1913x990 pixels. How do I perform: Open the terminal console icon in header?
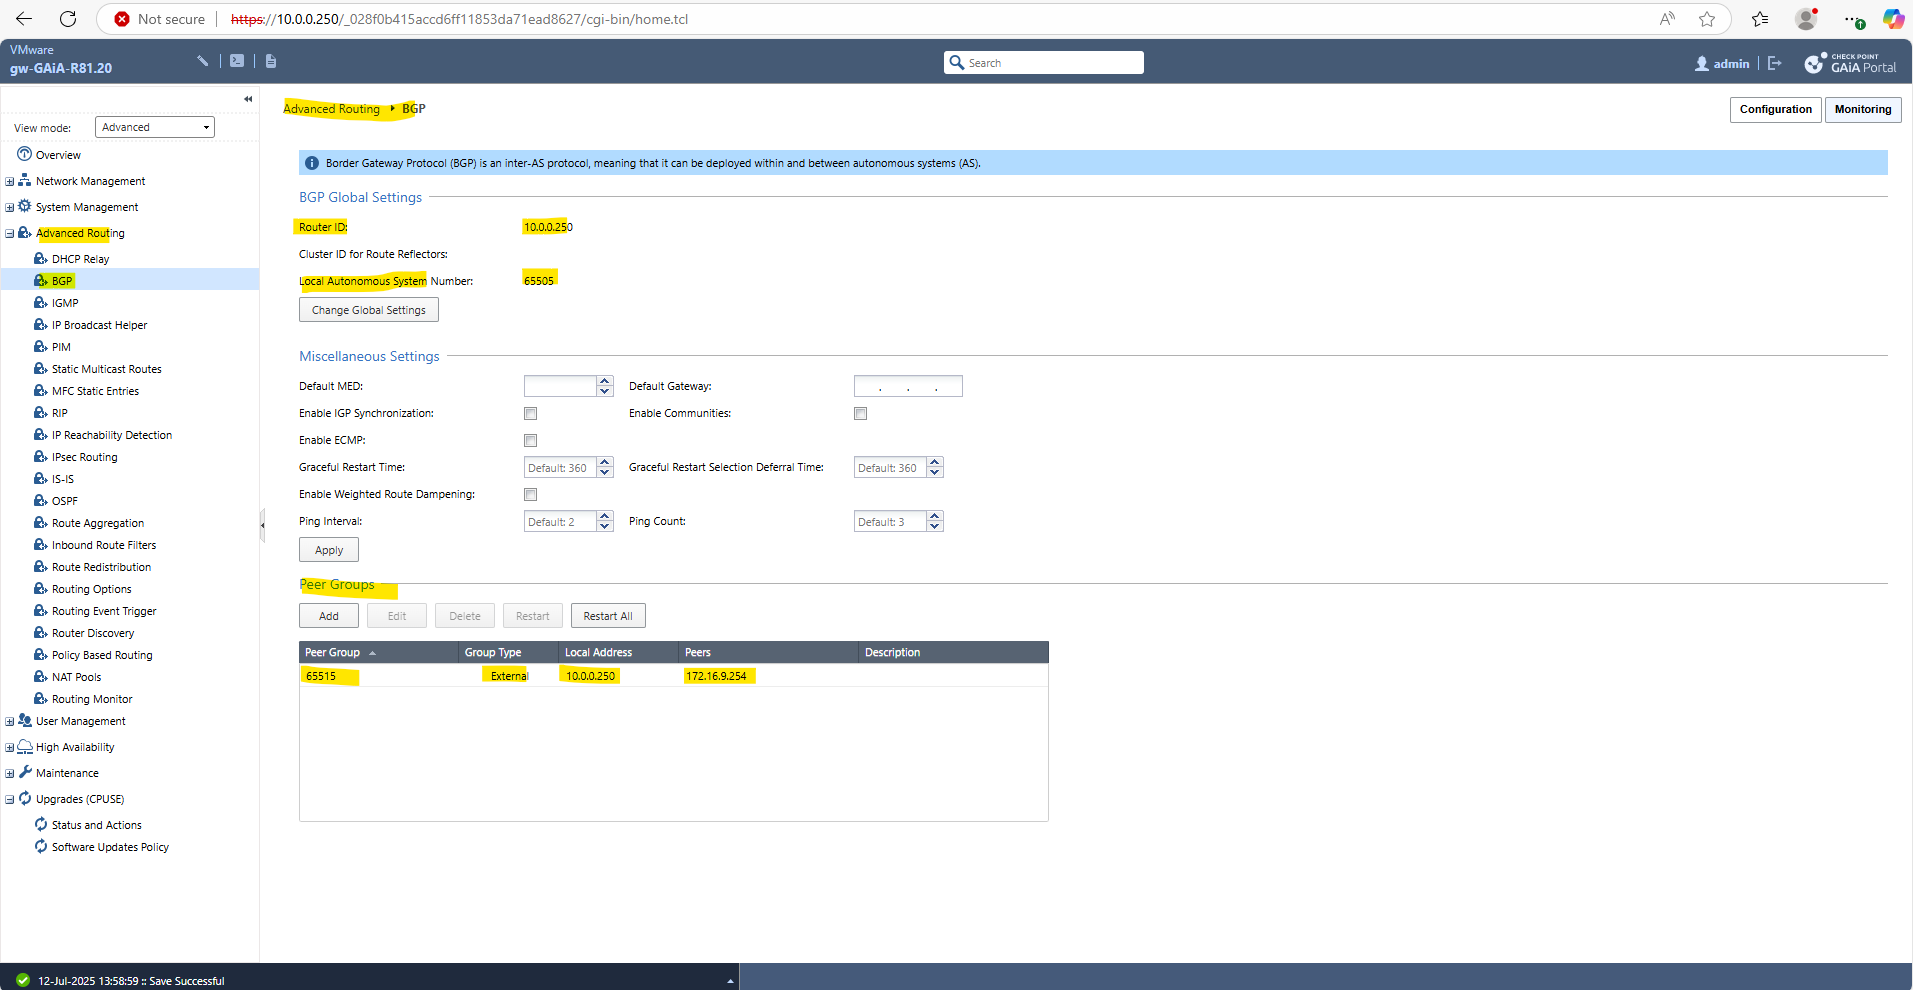[x=237, y=61]
